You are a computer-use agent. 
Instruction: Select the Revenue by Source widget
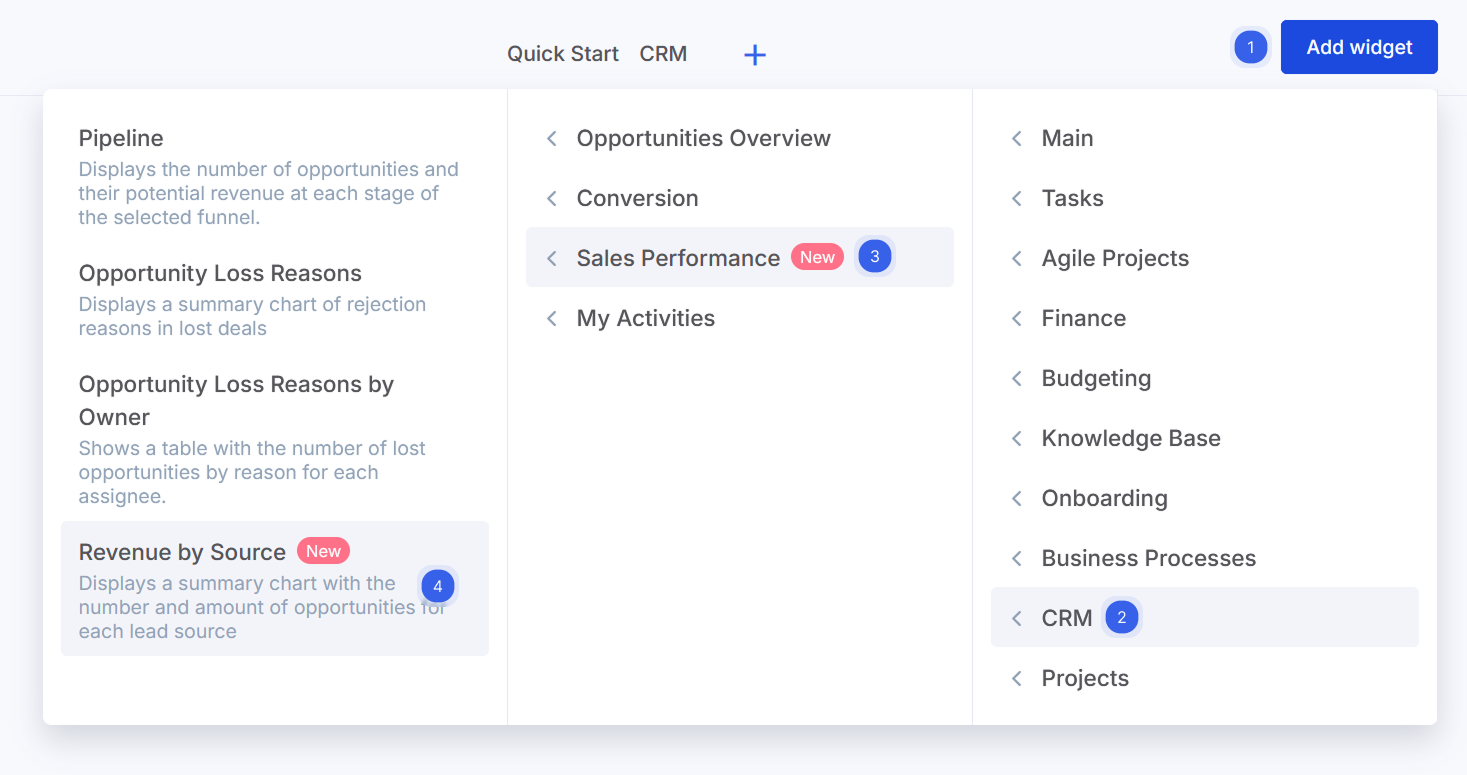tap(182, 552)
